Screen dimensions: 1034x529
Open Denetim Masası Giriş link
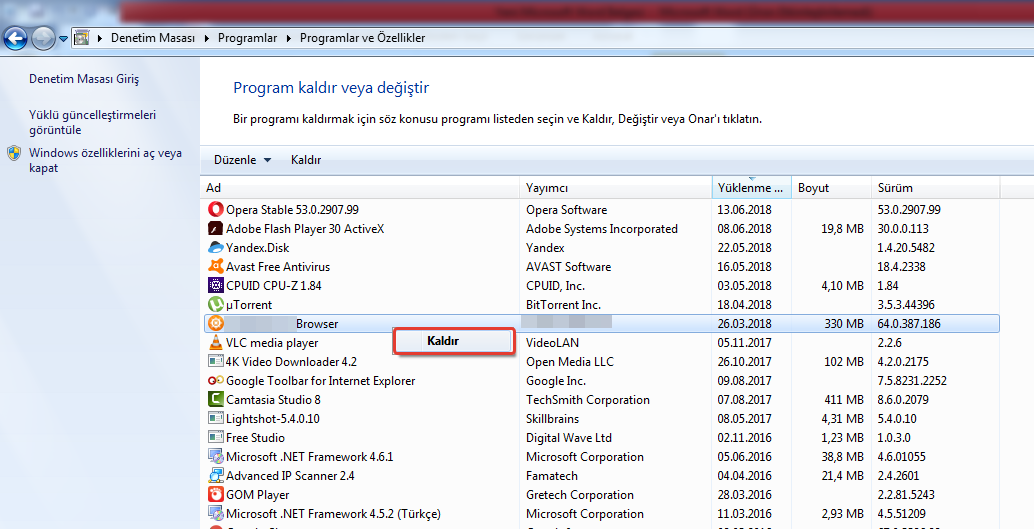[x=84, y=79]
